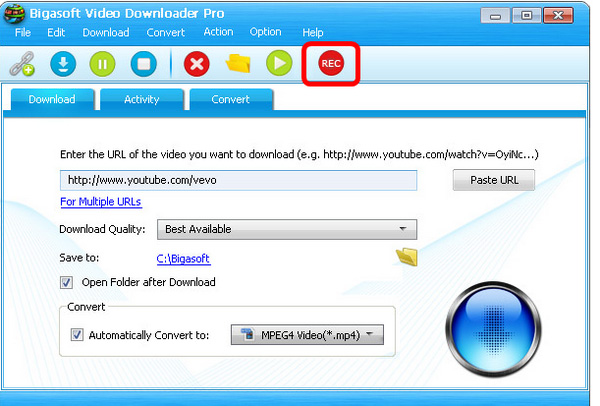The image size is (600, 406).
Task: Open the C:\Bigasoft save path link
Action: tap(183, 259)
